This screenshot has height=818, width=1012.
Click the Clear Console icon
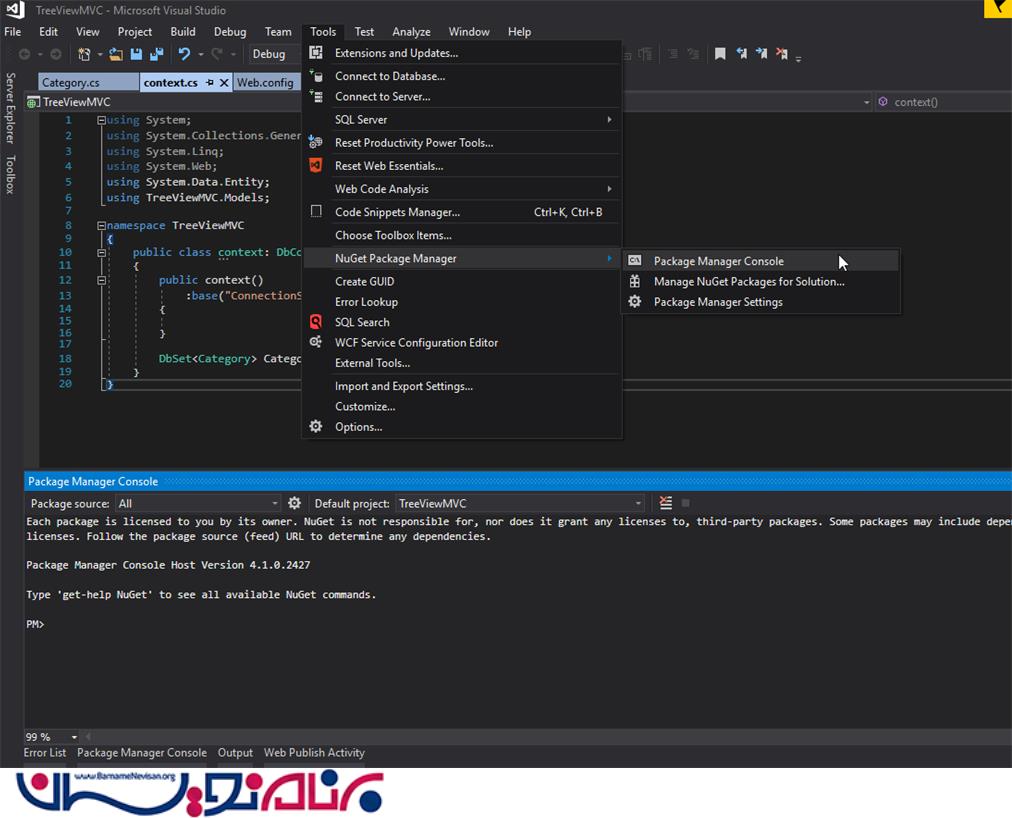tap(665, 503)
